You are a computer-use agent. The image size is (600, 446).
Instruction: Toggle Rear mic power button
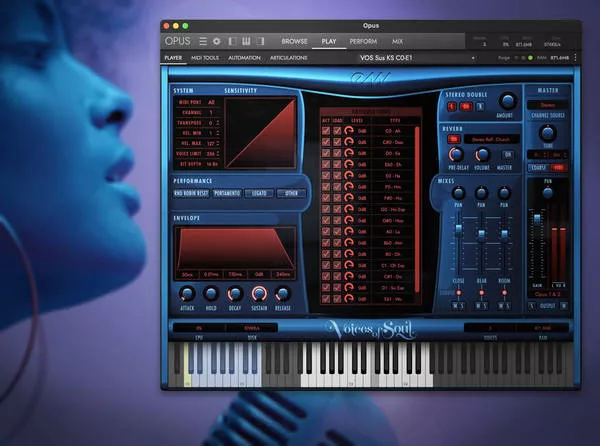pos(481,293)
